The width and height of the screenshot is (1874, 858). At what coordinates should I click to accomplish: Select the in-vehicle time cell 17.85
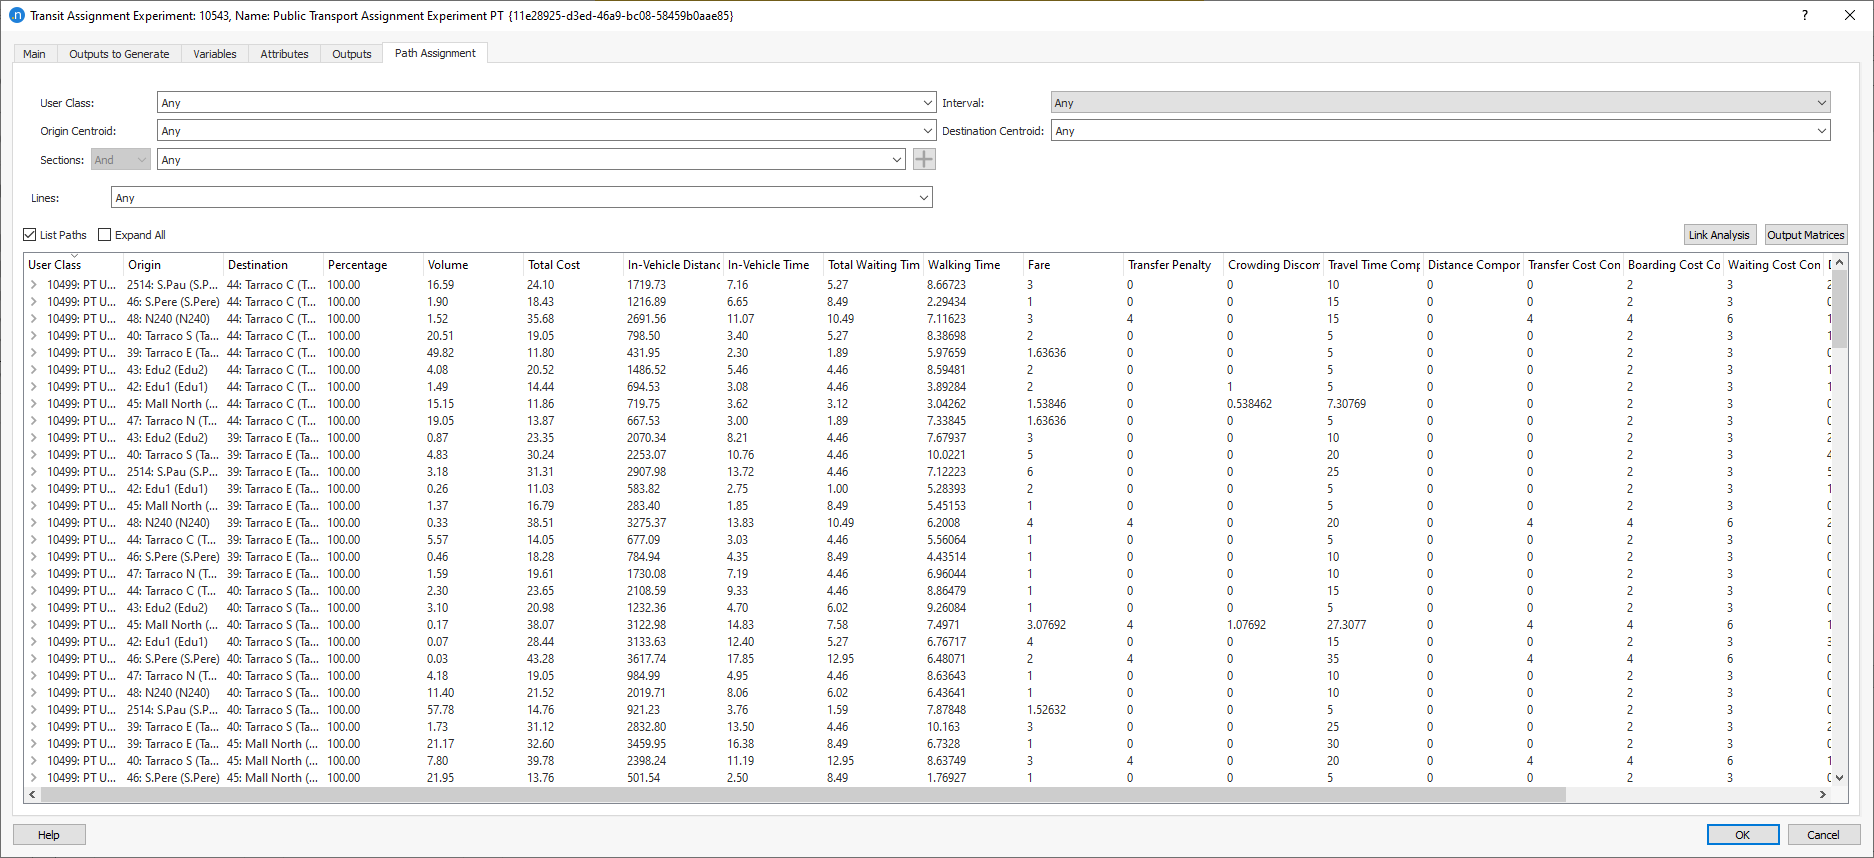coord(741,659)
